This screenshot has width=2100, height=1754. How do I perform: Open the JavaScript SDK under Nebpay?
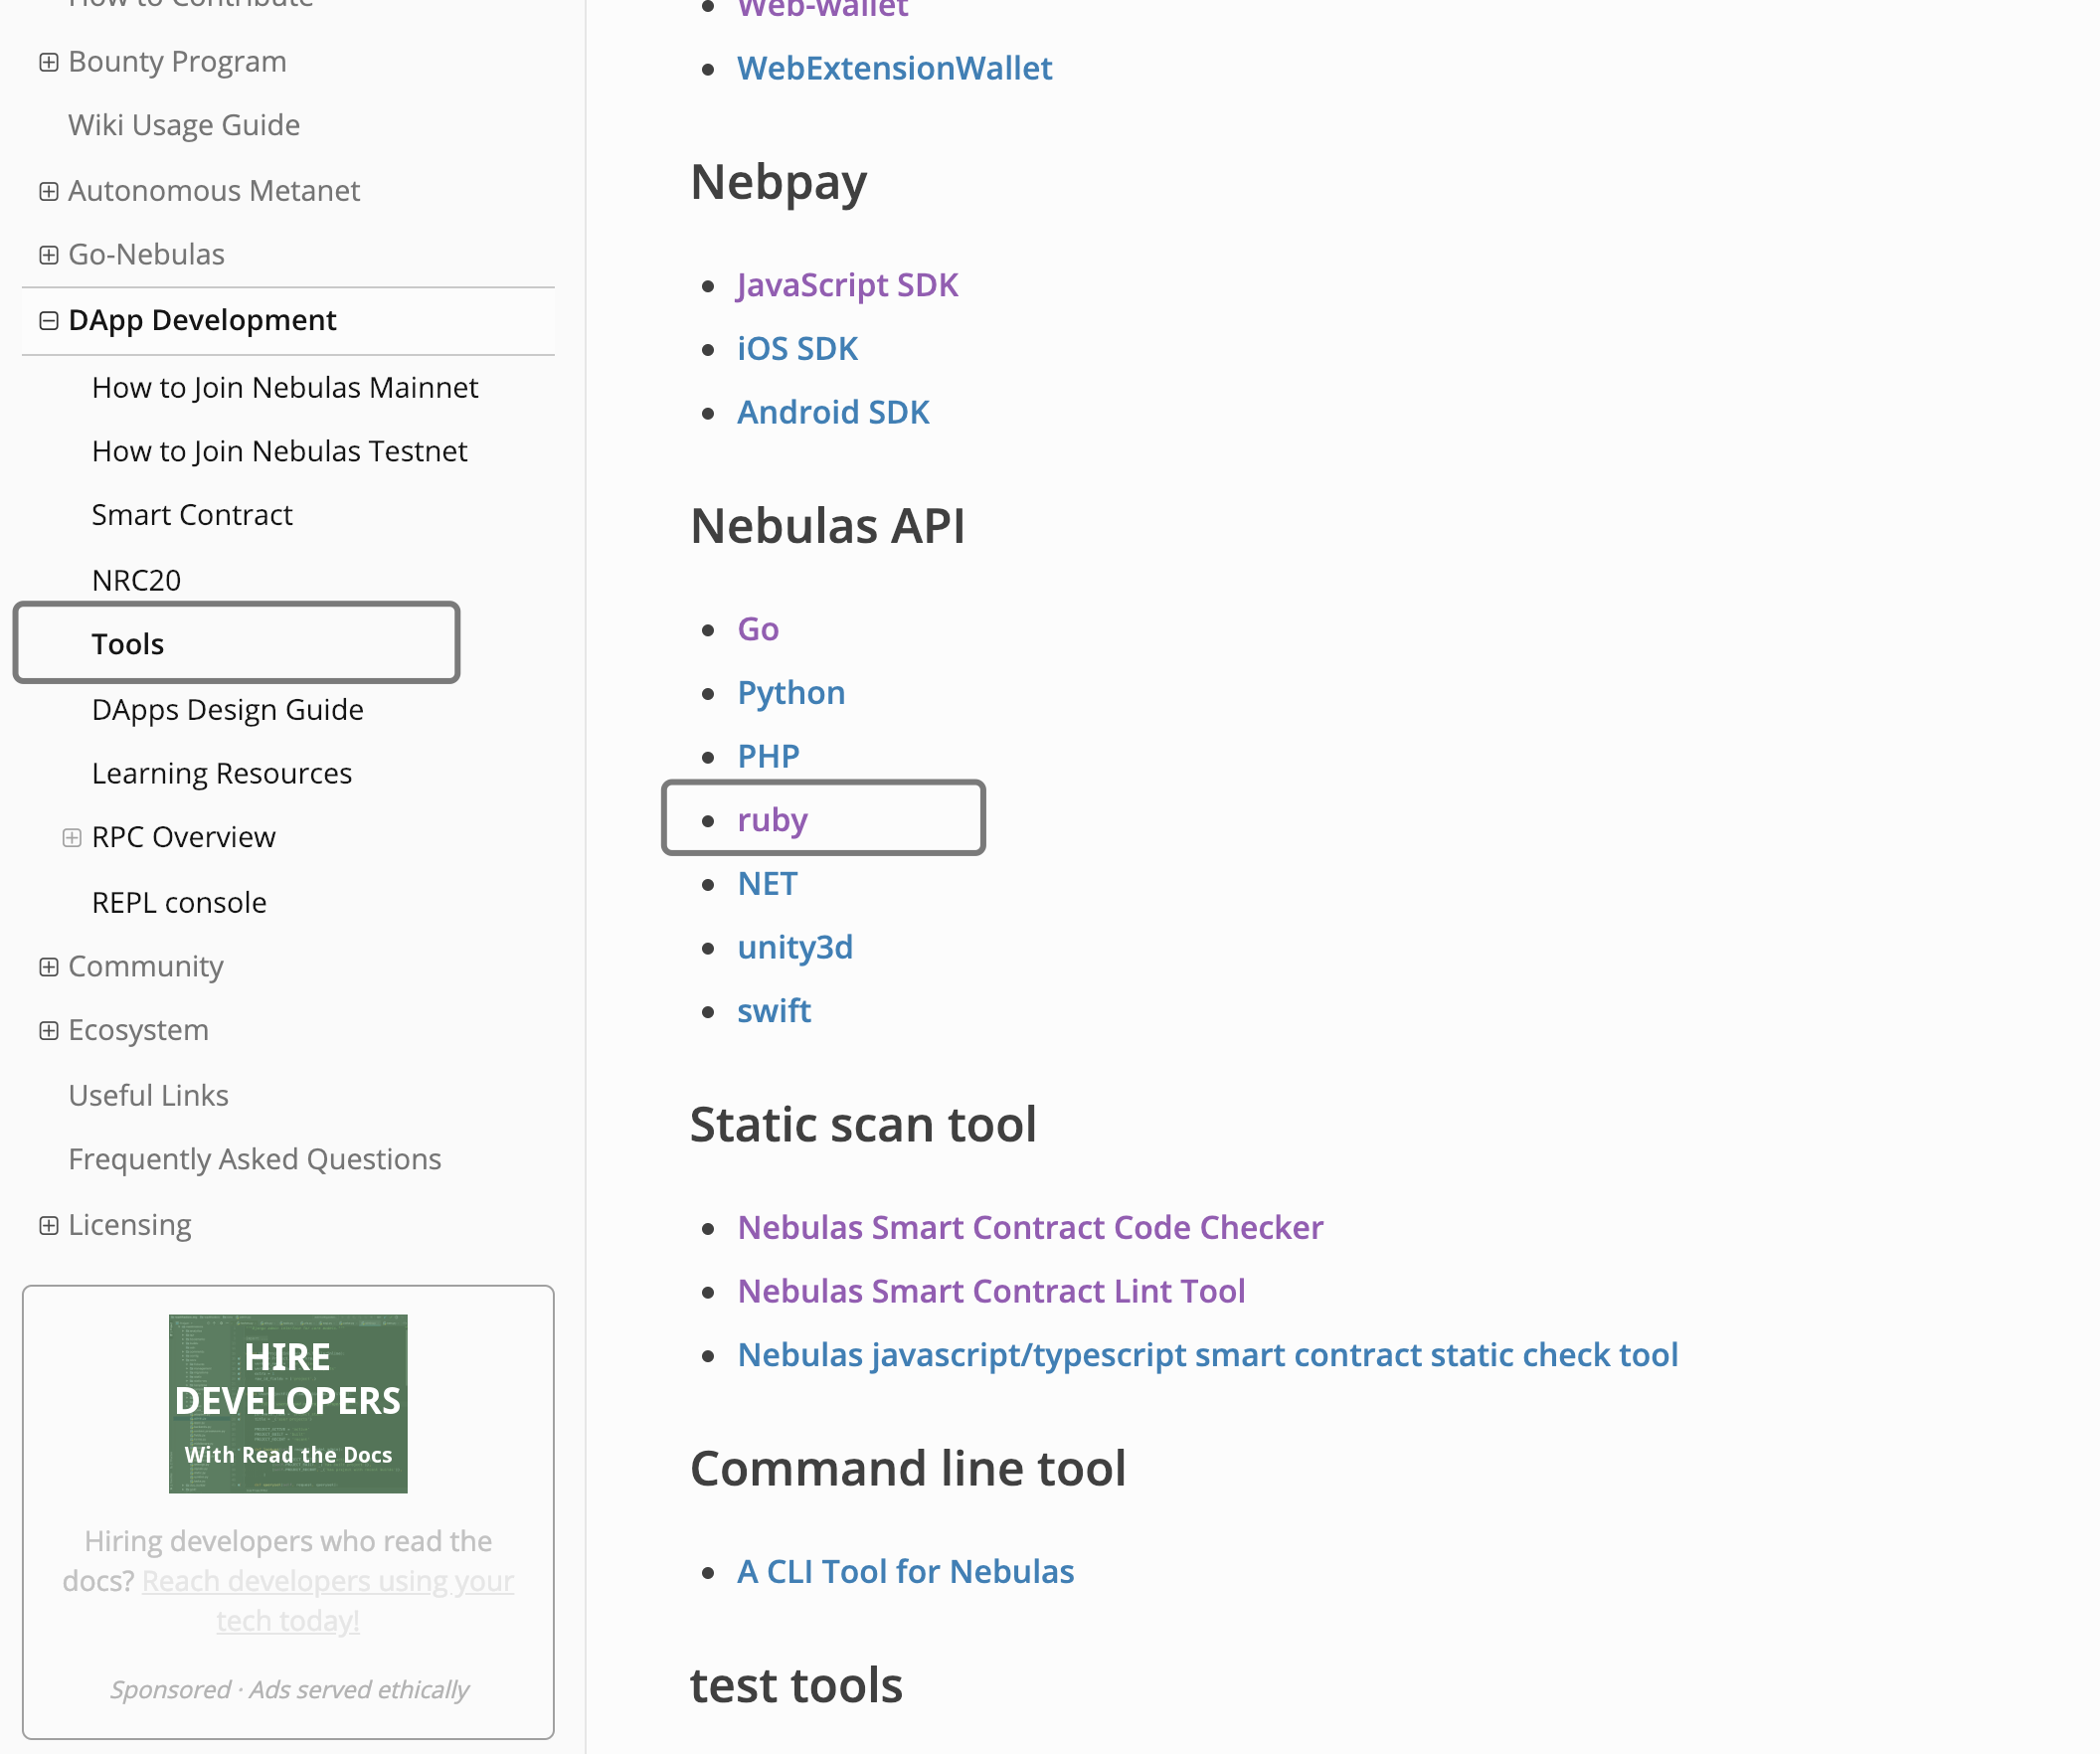pyautogui.click(x=847, y=284)
